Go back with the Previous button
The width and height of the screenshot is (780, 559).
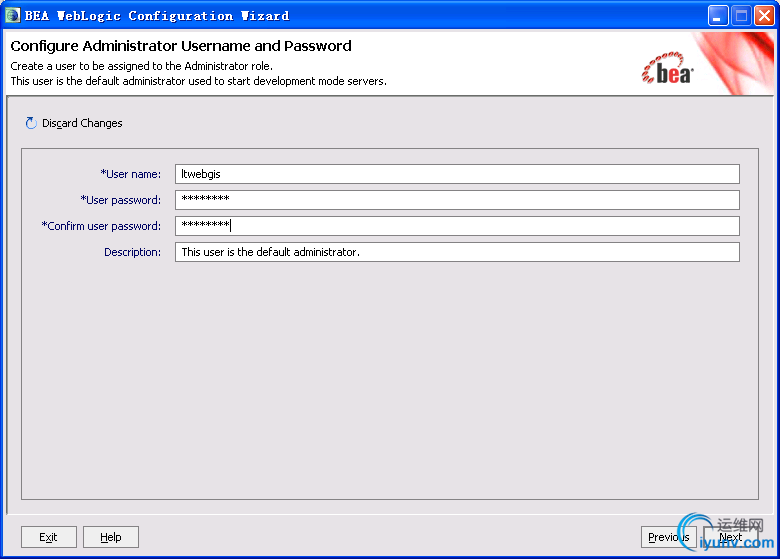tap(669, 537)
